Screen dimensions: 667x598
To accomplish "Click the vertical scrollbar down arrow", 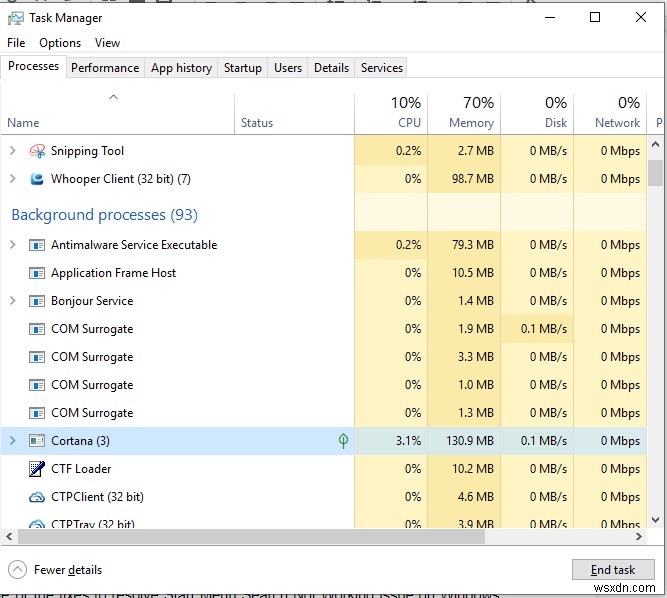I will click(656, 520).
